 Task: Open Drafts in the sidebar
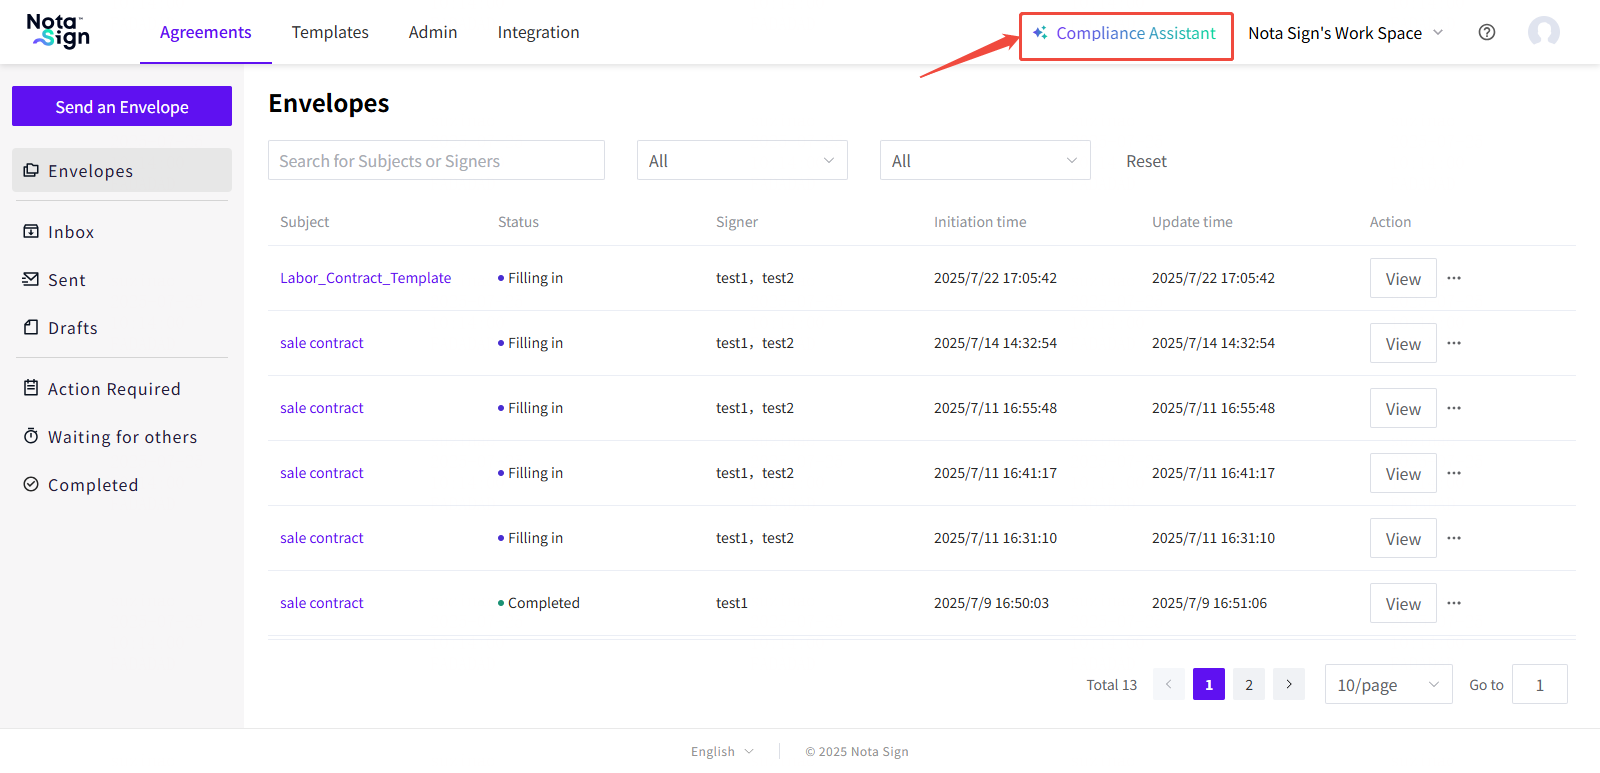(72, 328)
